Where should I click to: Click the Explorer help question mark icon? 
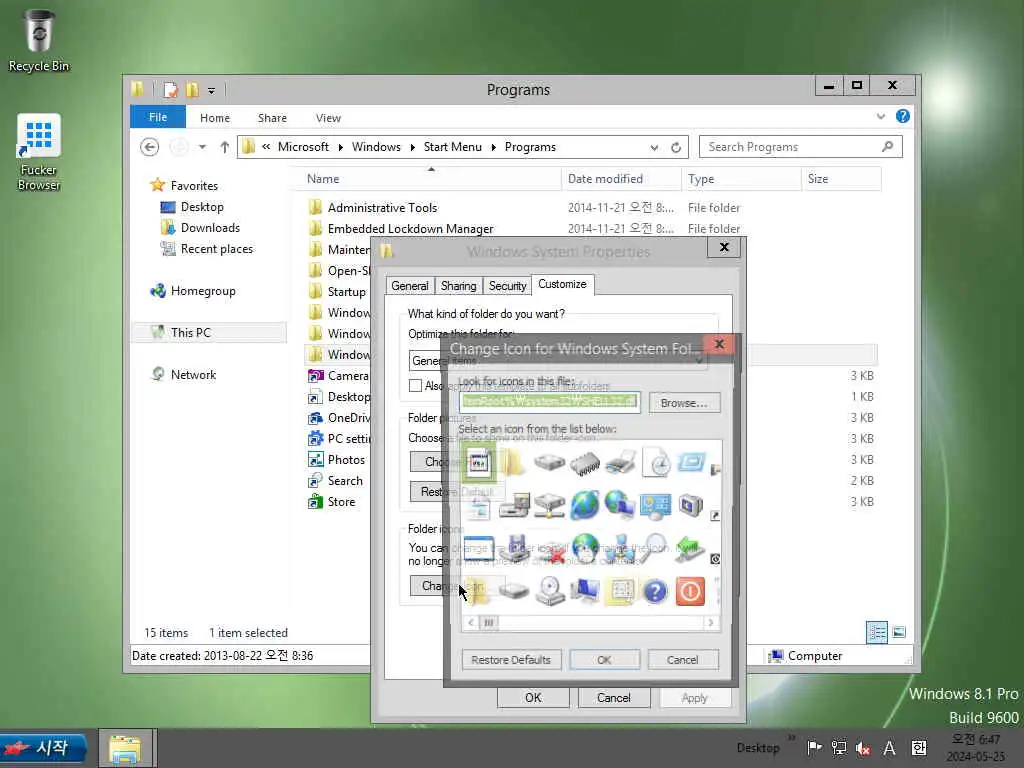pos(903,116)
